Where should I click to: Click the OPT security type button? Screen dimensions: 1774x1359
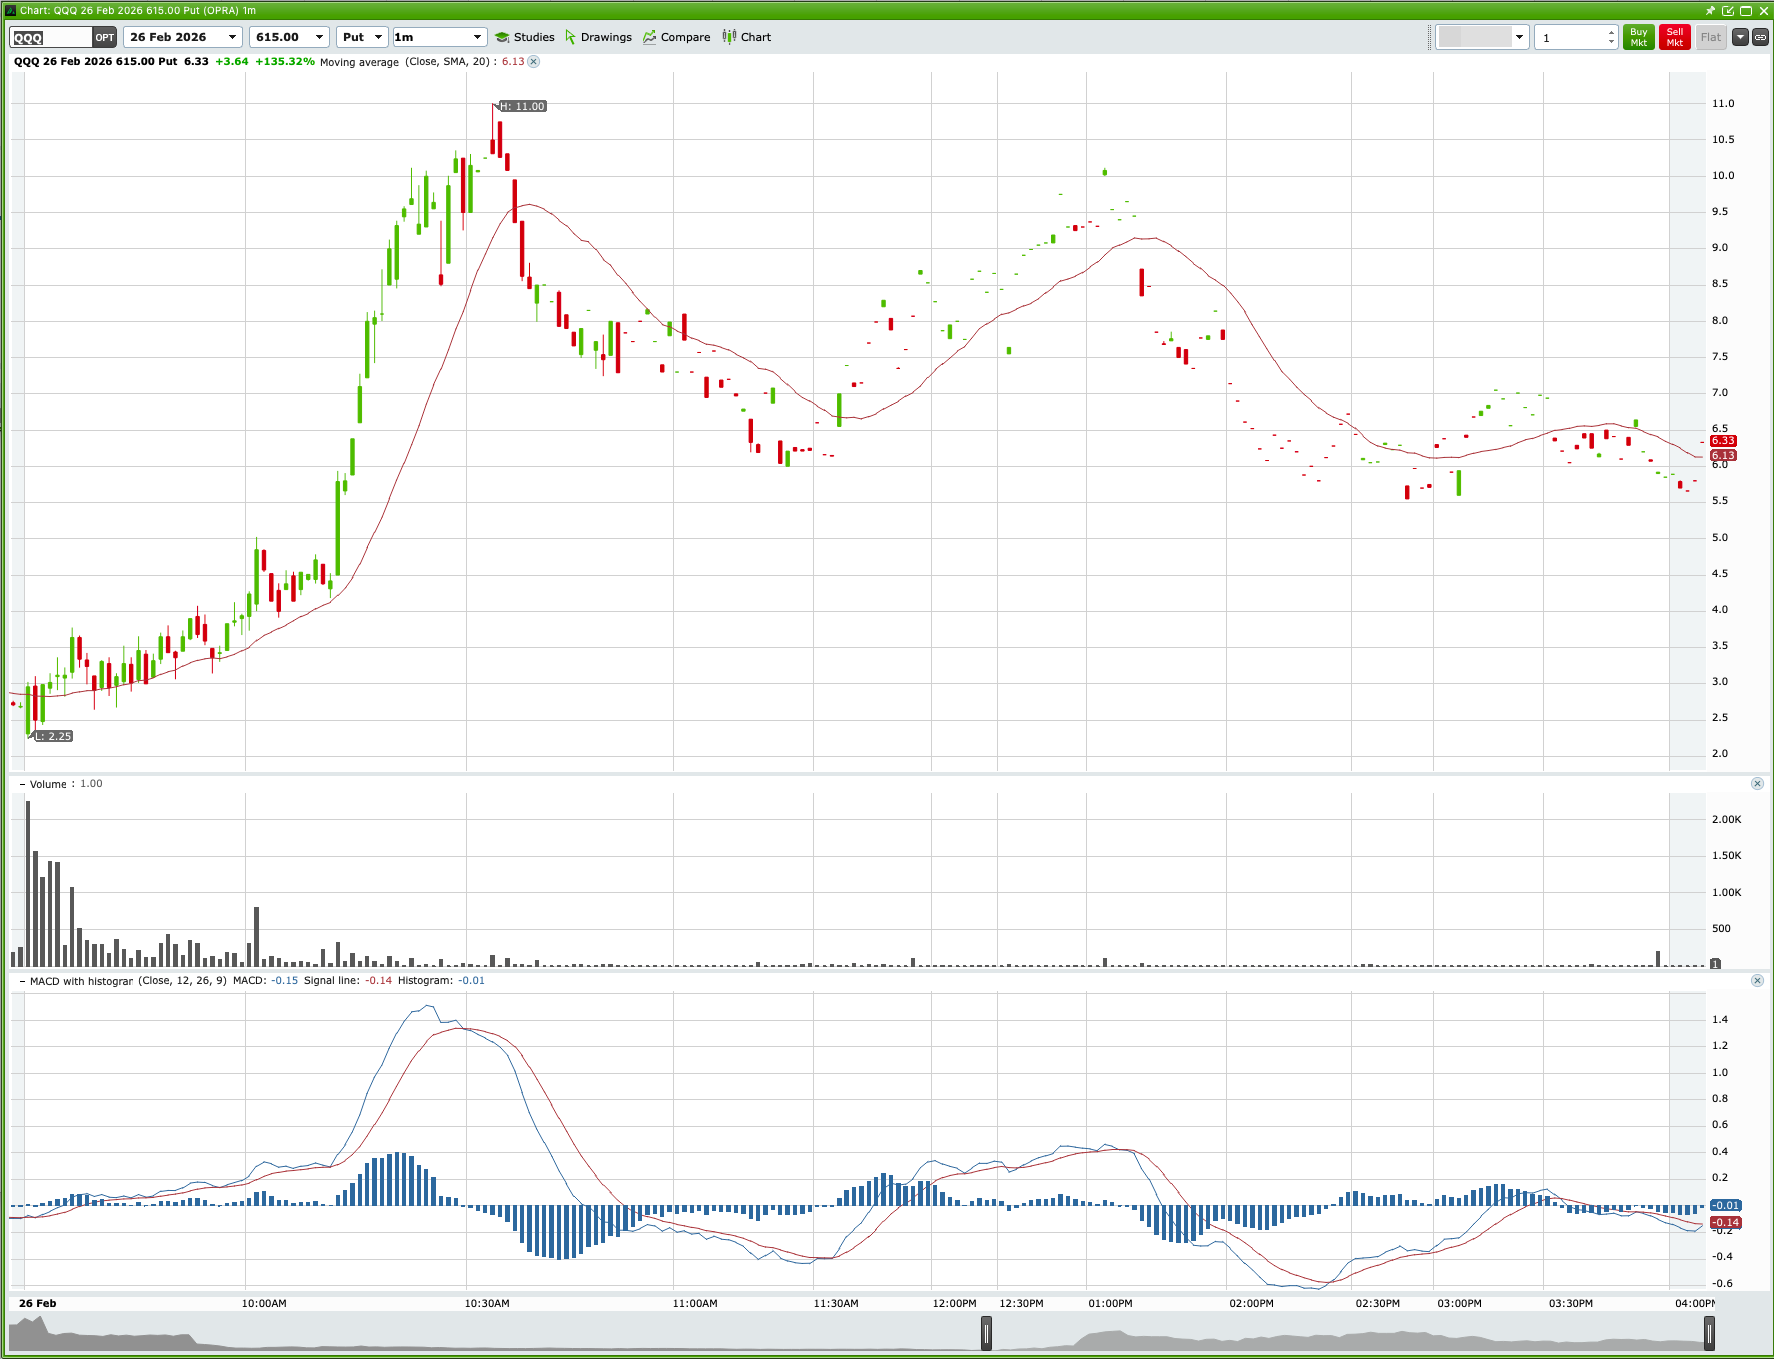[103, 37]
